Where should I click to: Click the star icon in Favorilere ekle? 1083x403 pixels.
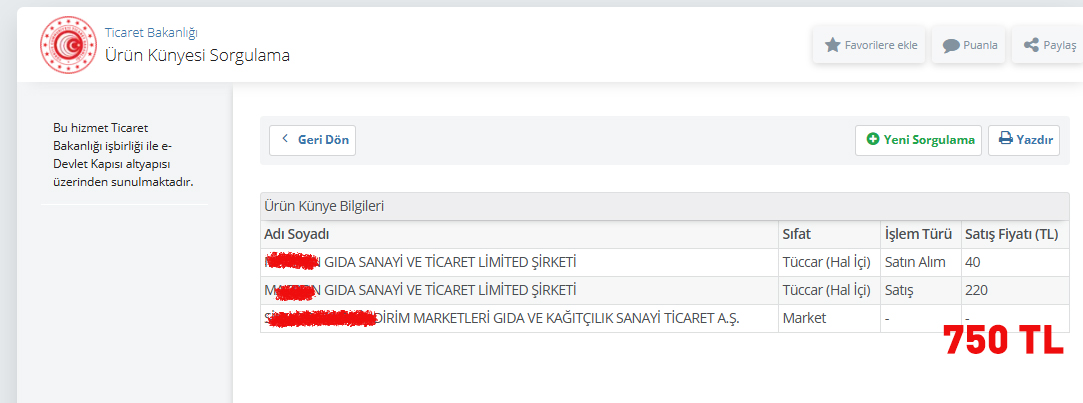[832, 46]
